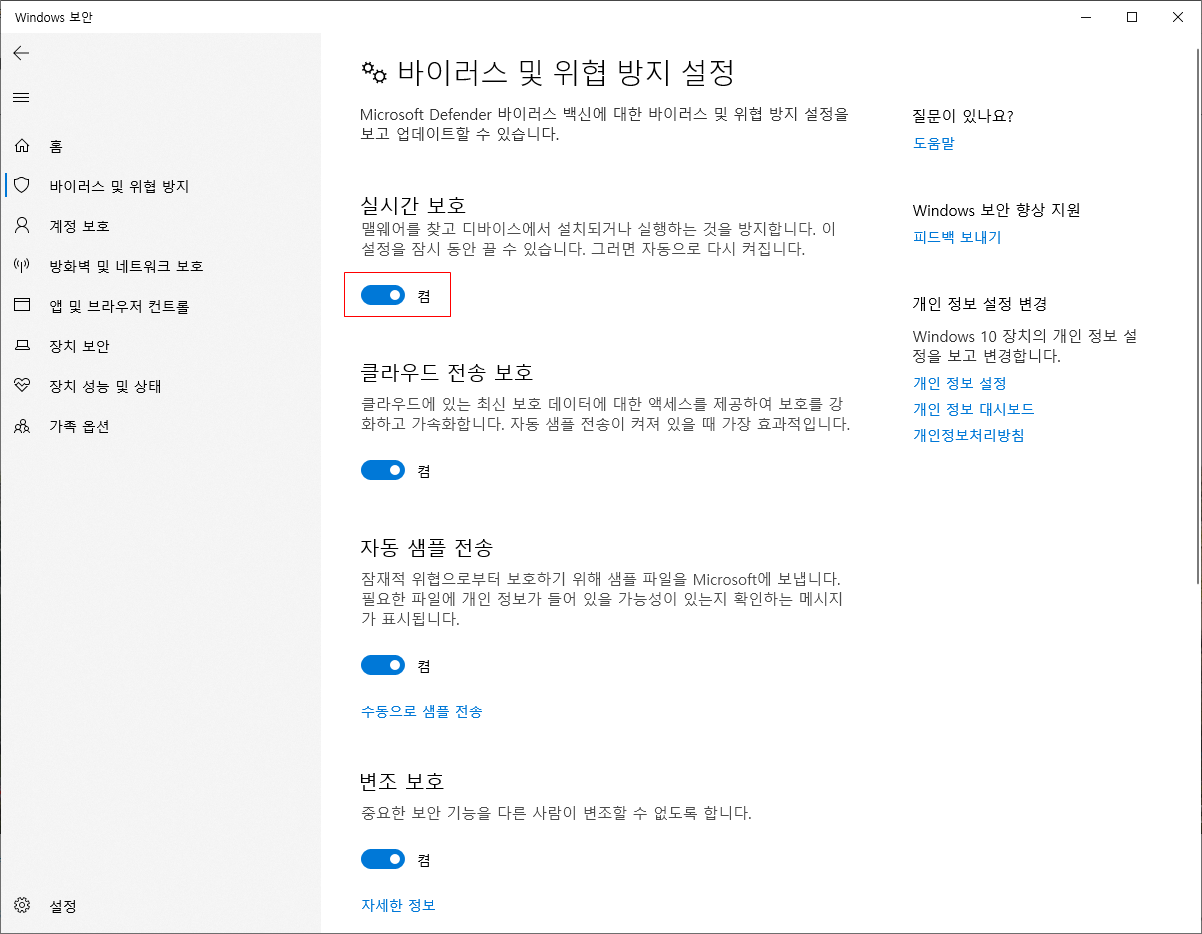Click 피드백 보내기 link
Image resolution: width=1202 pixels, height=934 pixels.
pyautogui.click(x=957, y=237)
